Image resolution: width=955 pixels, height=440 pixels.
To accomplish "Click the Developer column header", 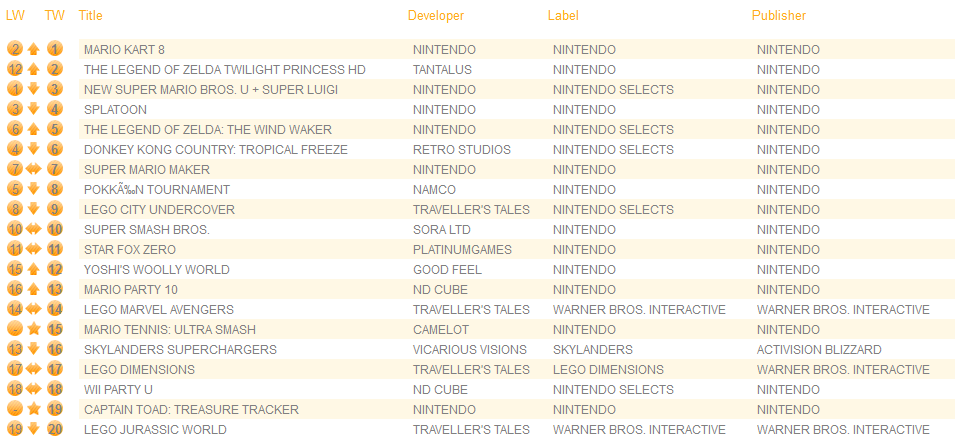I will (x=436, y=16).
